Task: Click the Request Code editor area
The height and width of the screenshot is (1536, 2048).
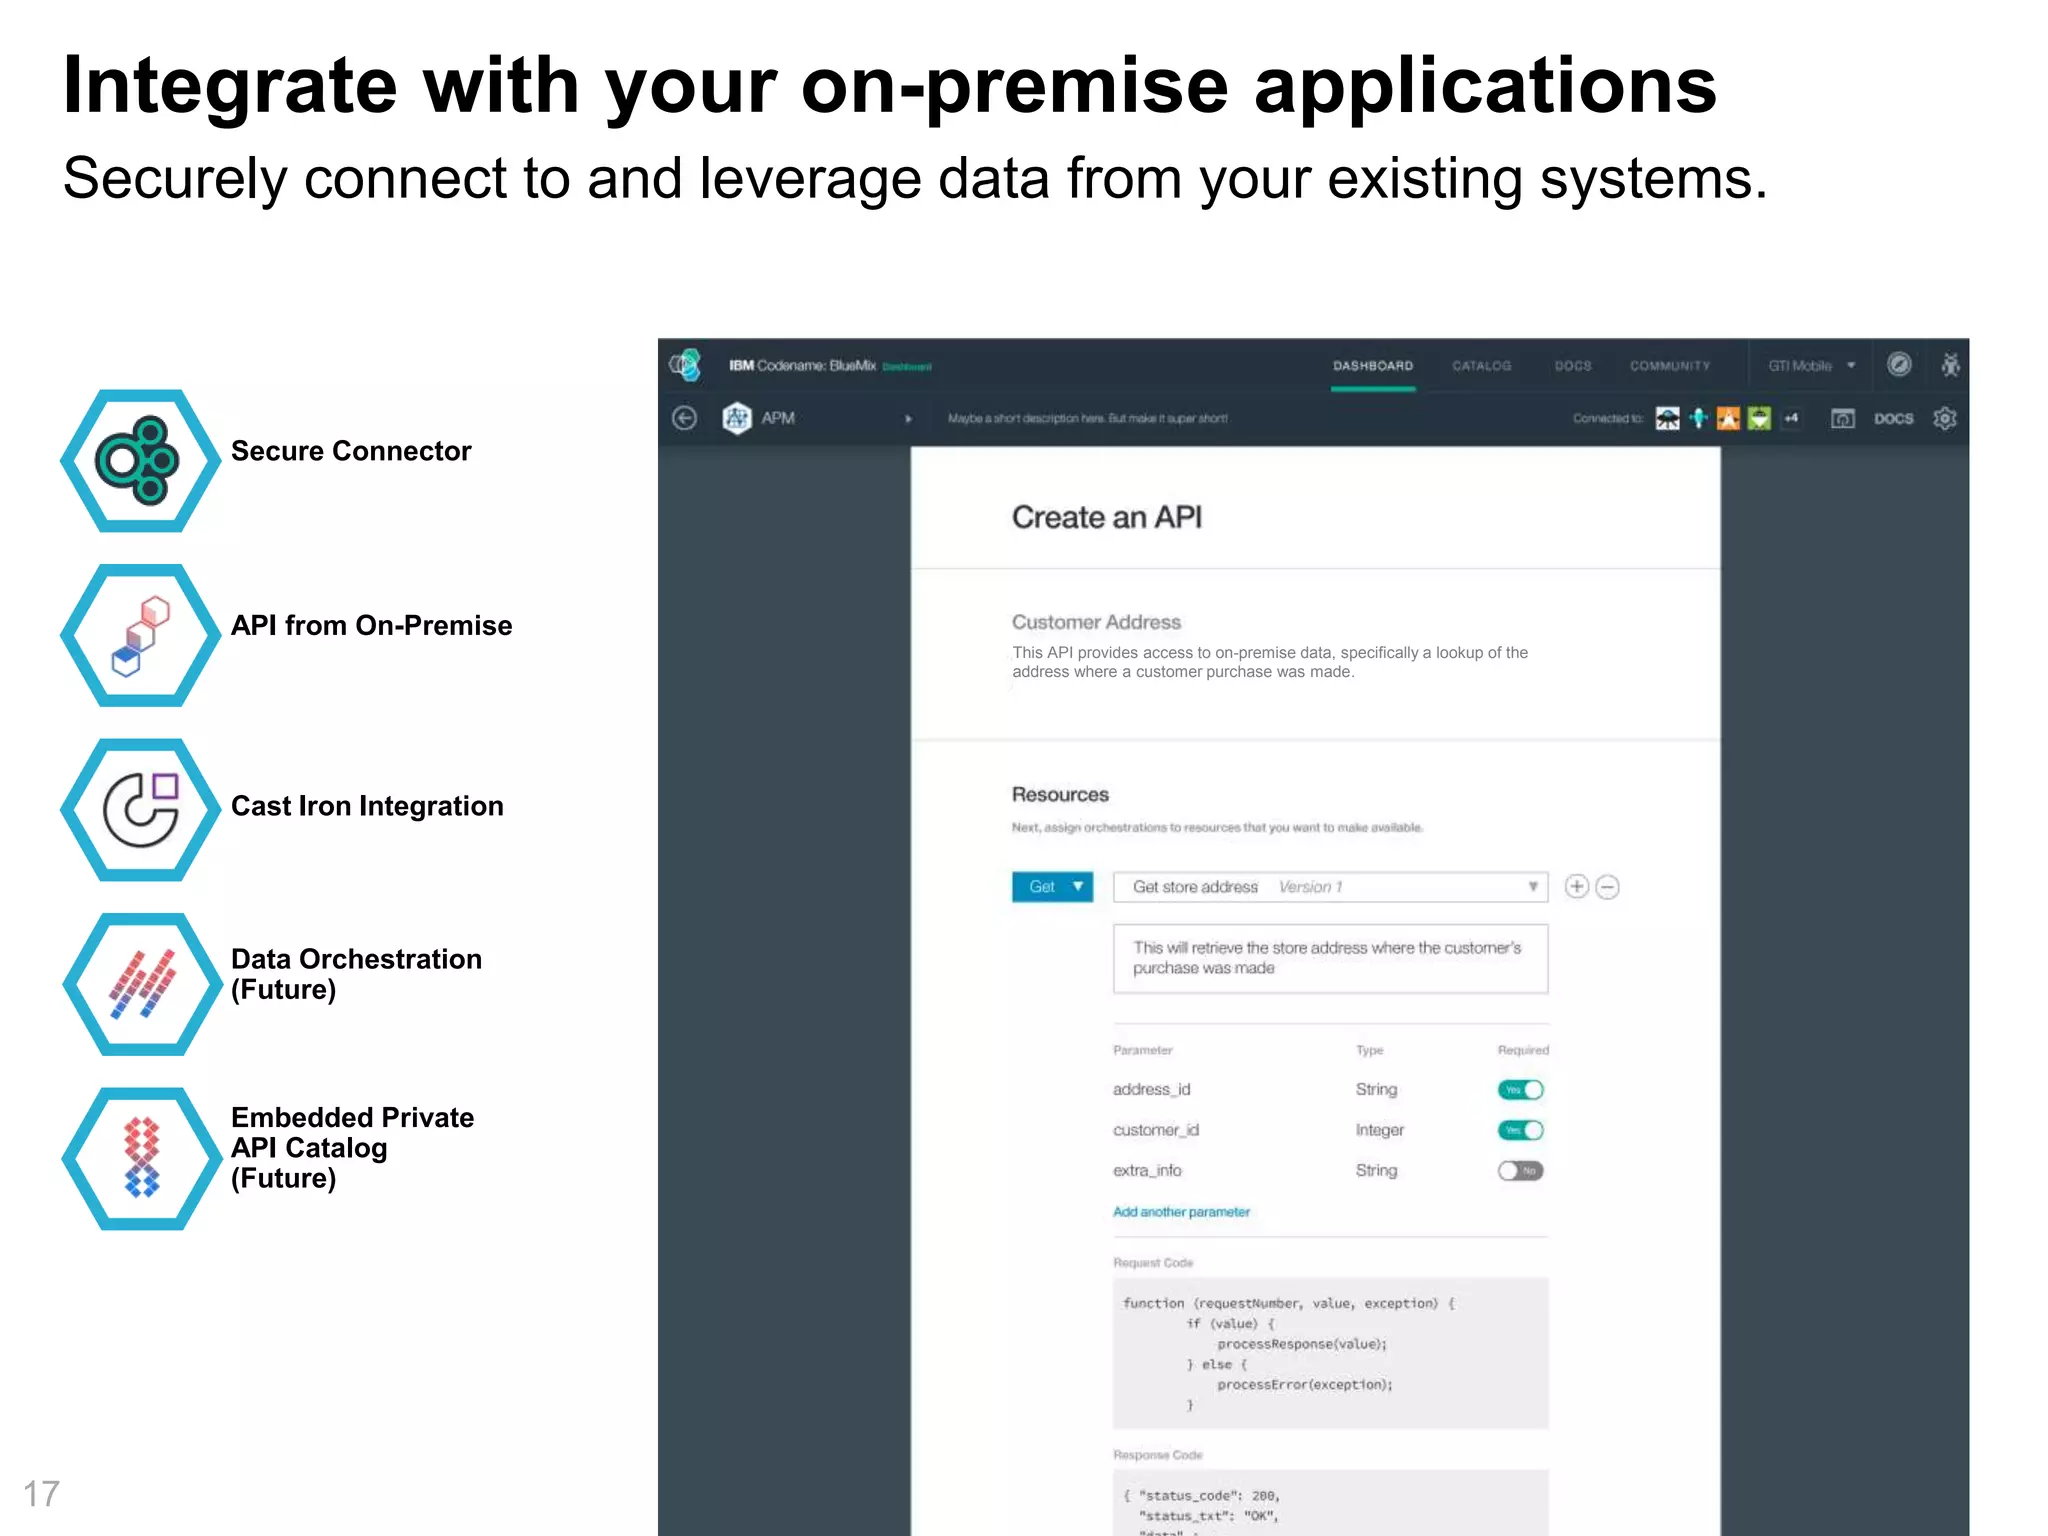Action: (1330, 1353)
